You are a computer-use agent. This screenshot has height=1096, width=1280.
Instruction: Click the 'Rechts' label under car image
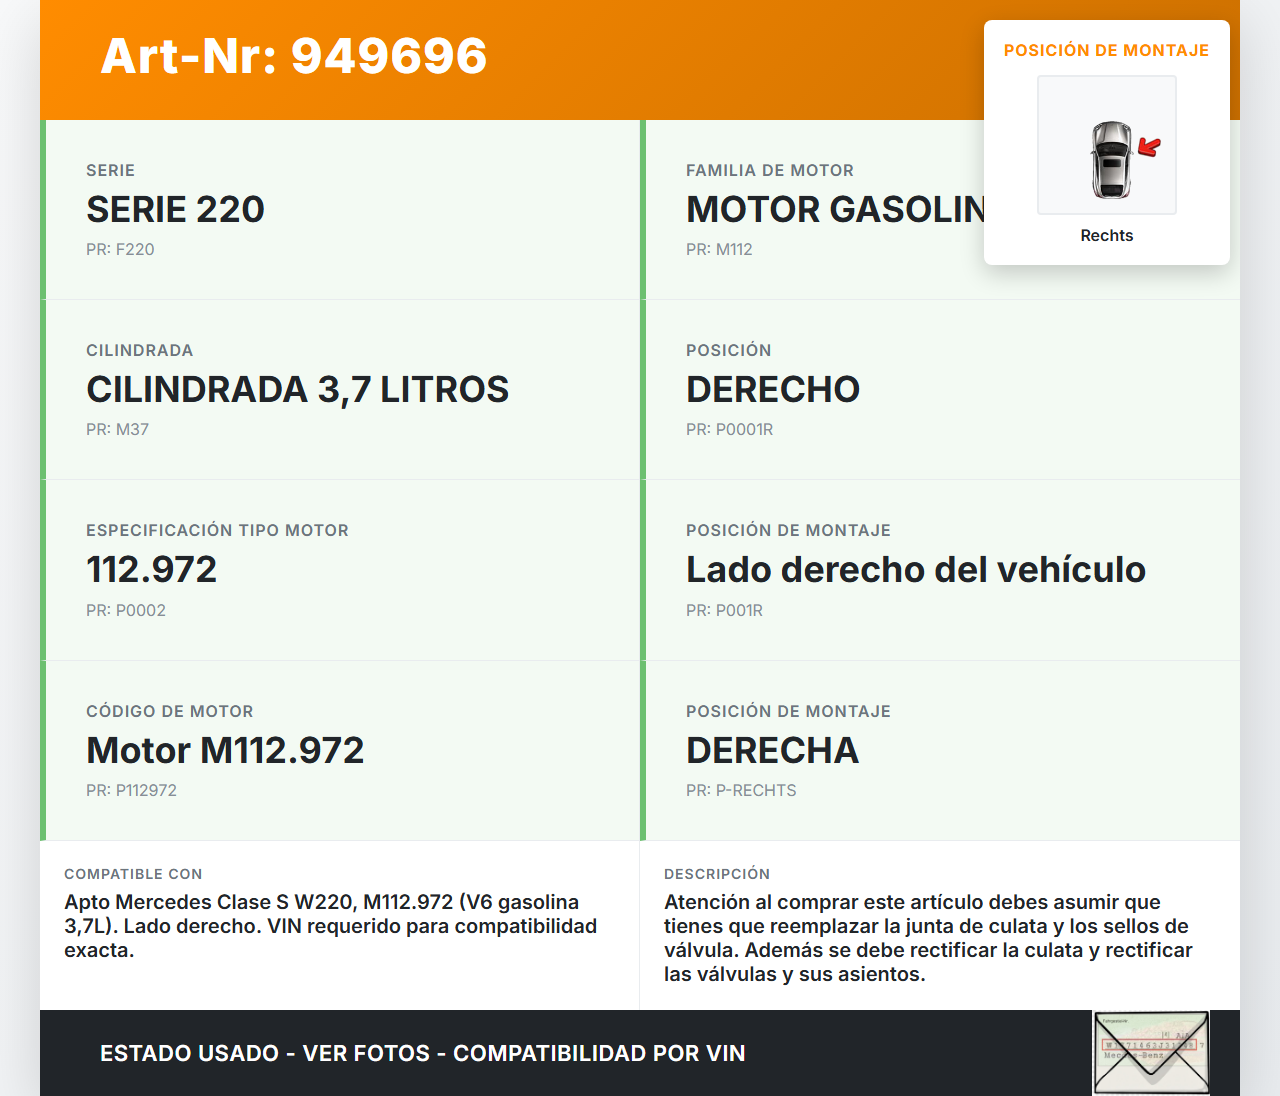point(1106,235)
